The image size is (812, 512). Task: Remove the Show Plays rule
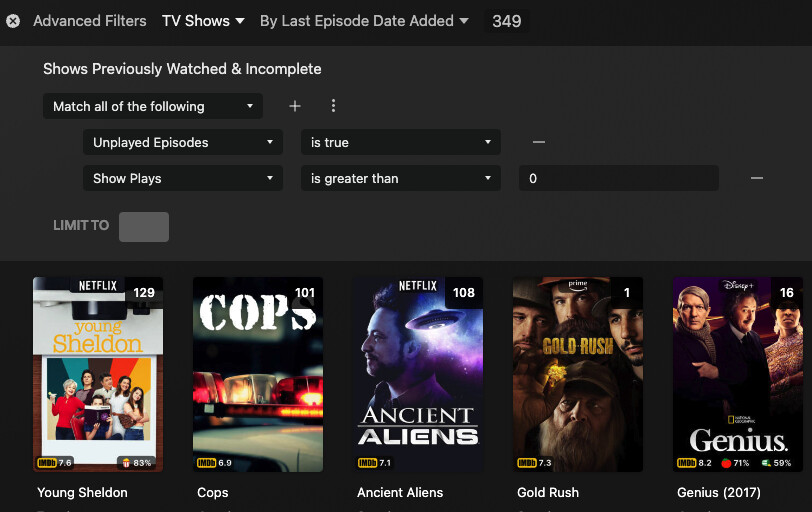(x=757, y=178)
